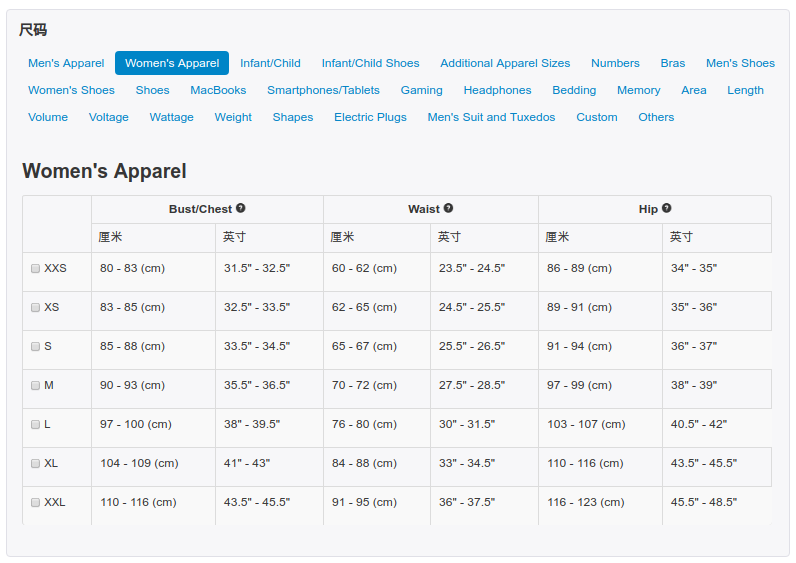The width and height of the screenshot is (796, 563).
Task: Open the Infant/Child Shoes tab
Action: pyautogui.click(x=370, y=63)
